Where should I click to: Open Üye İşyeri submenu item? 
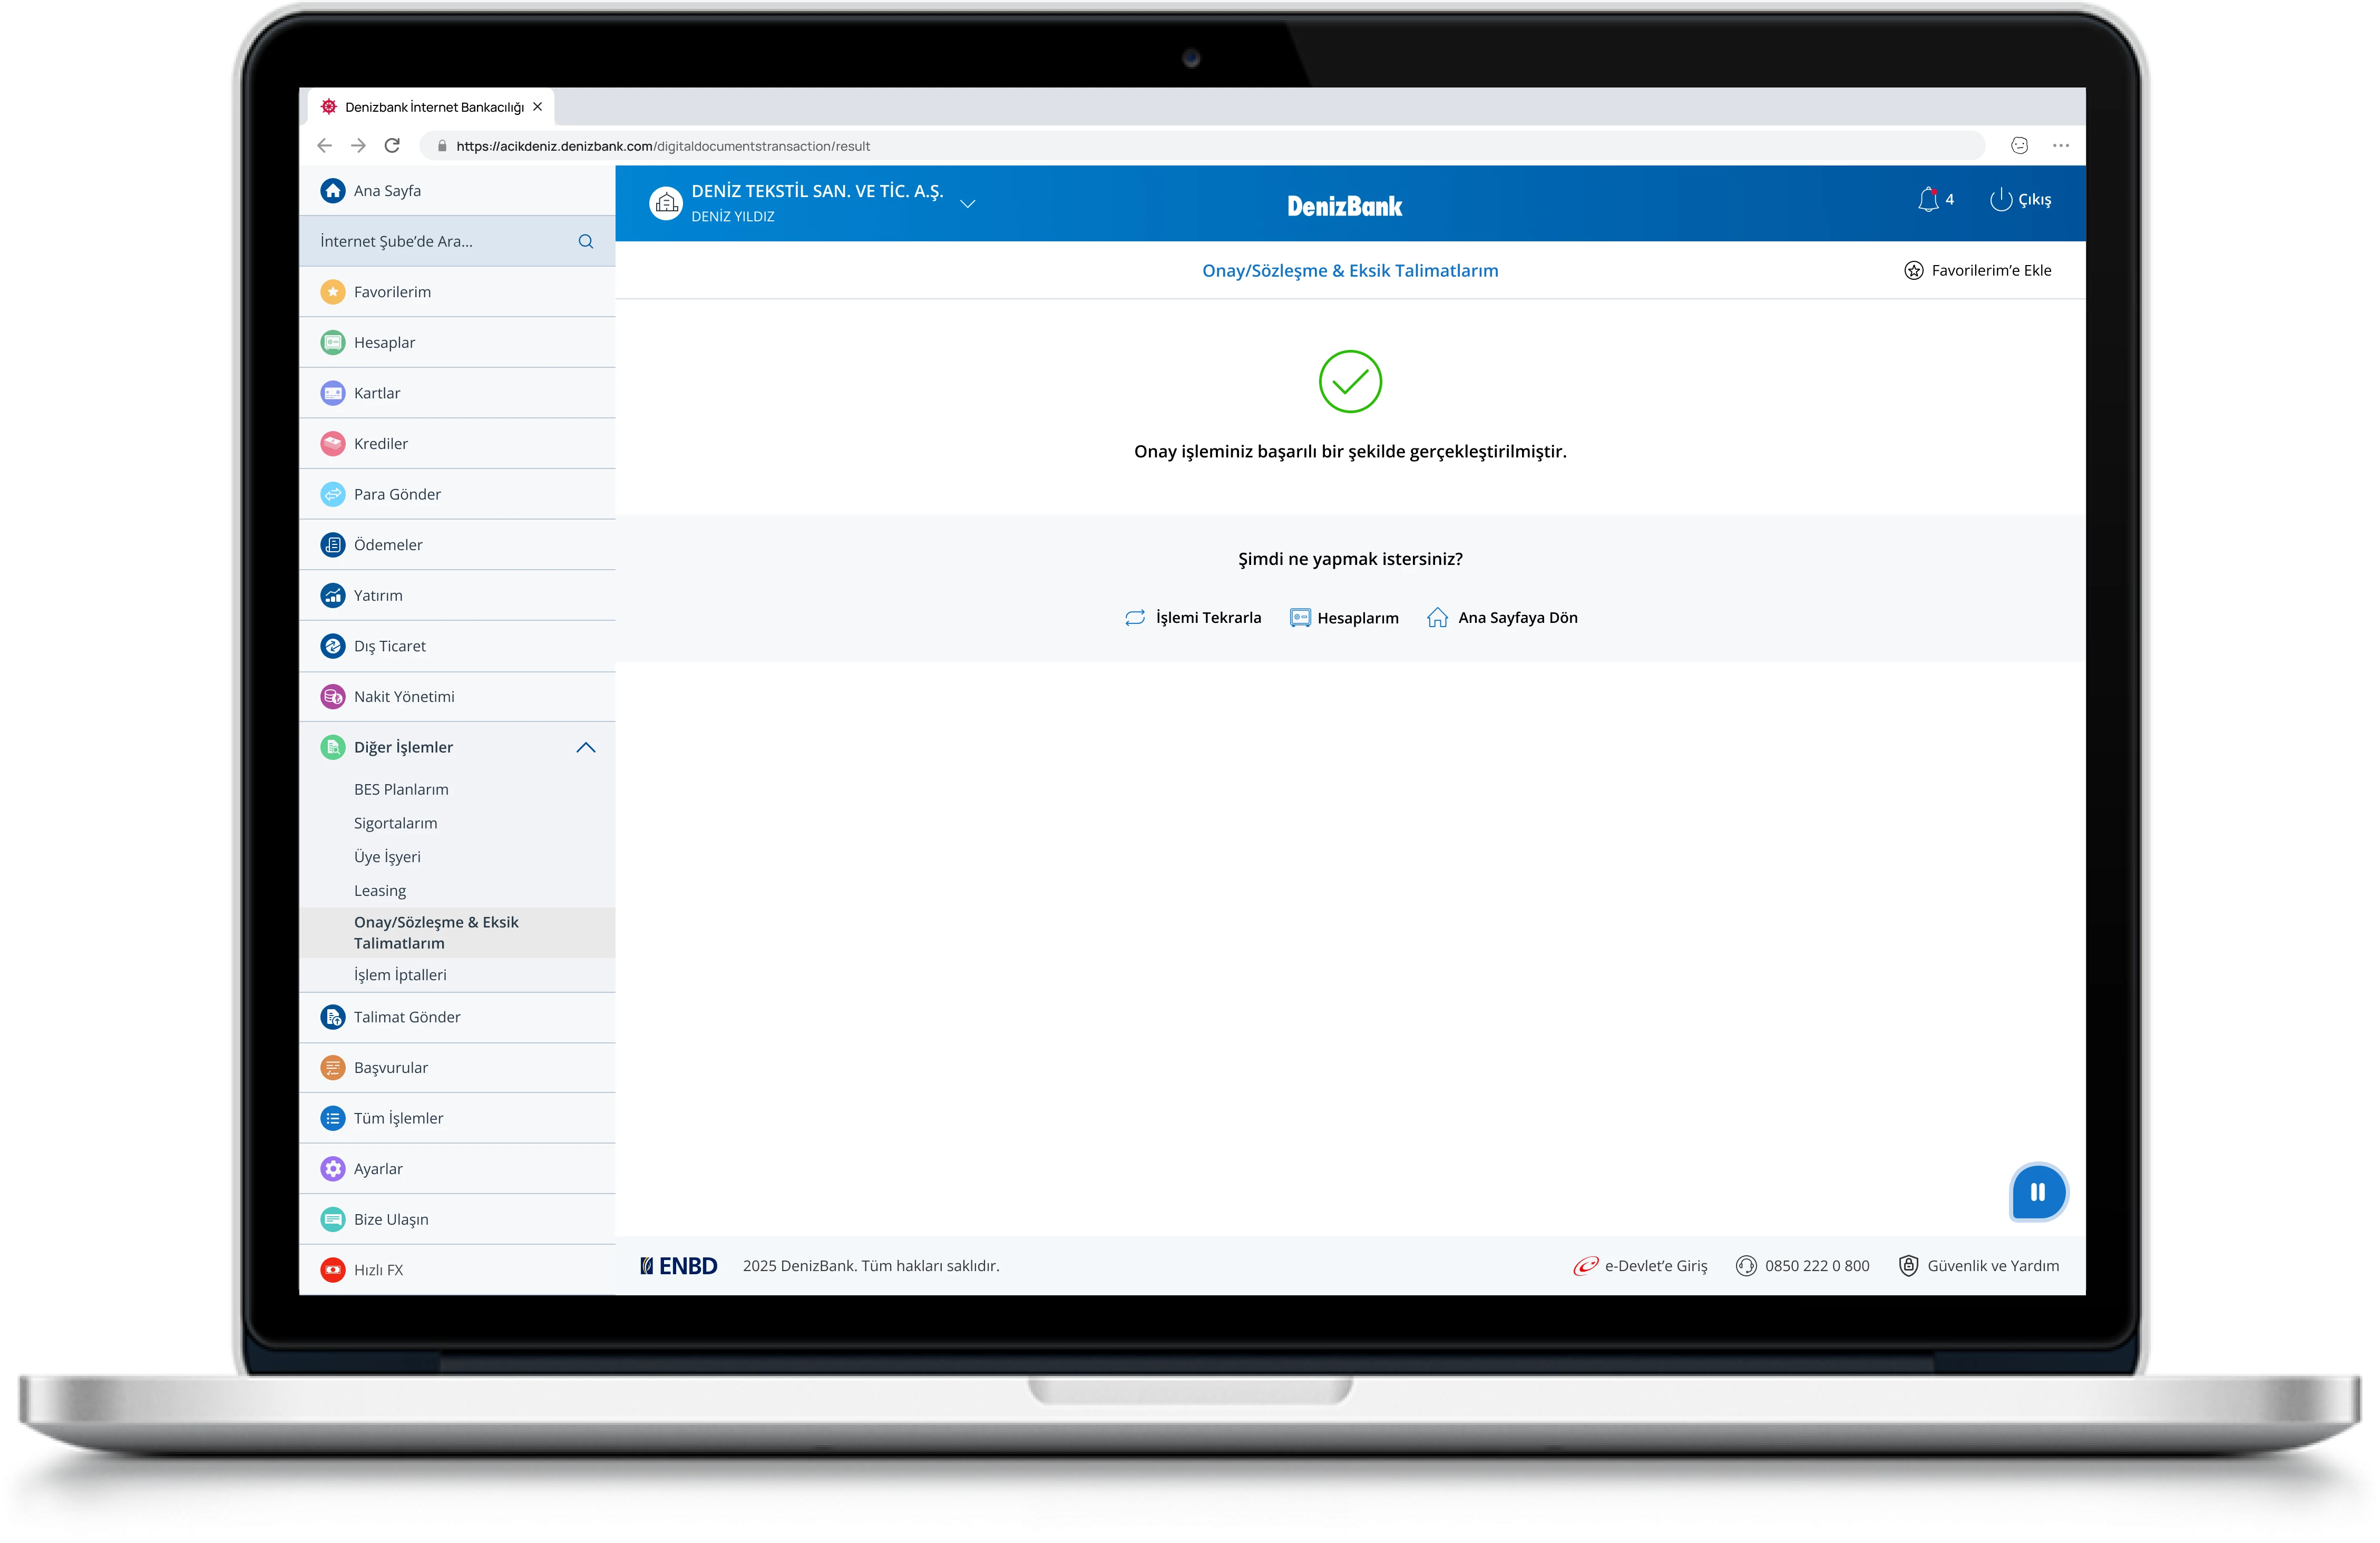[387, 857]
